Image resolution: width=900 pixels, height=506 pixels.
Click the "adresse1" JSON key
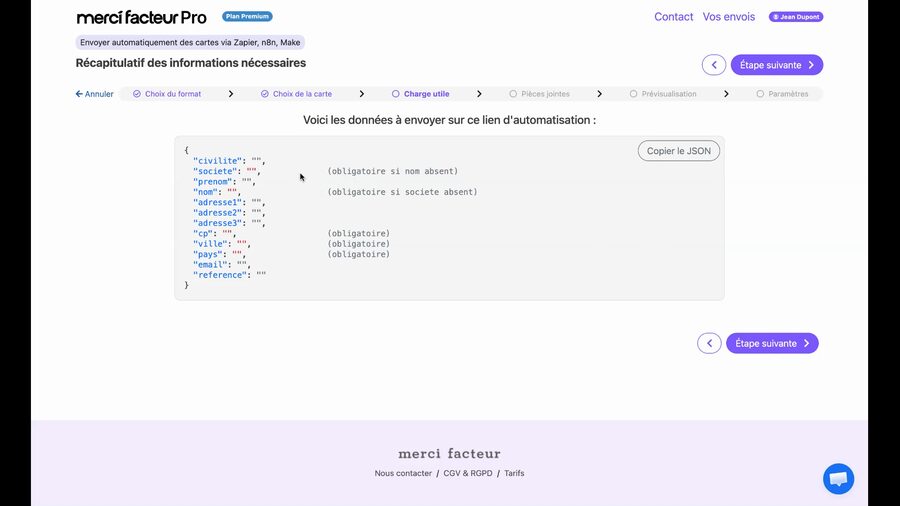(x=218, y=202)
